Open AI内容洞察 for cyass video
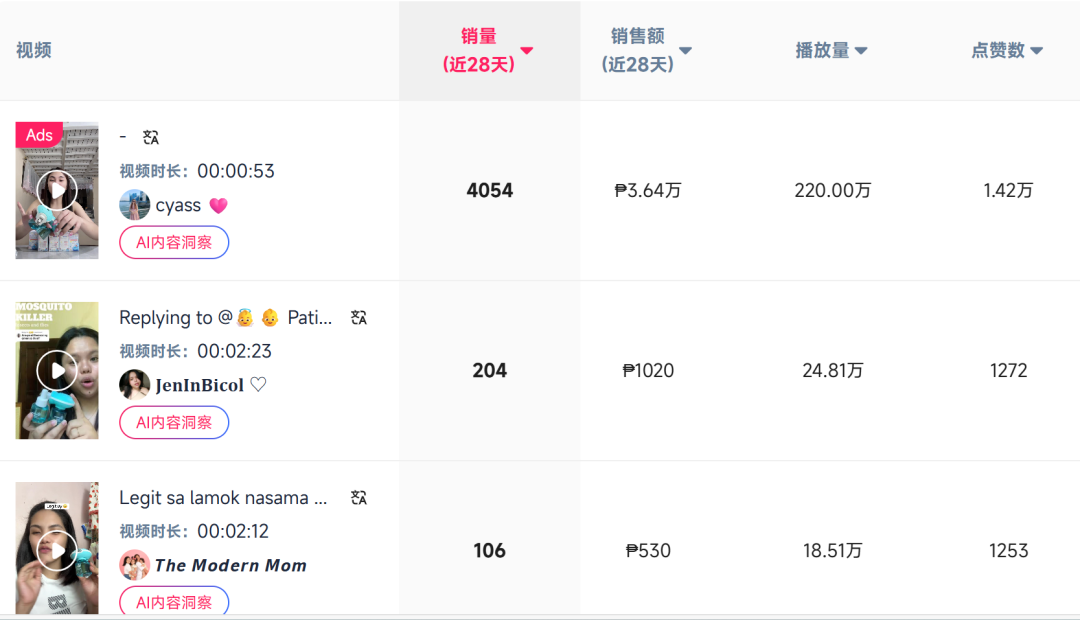 pos(174,243)
